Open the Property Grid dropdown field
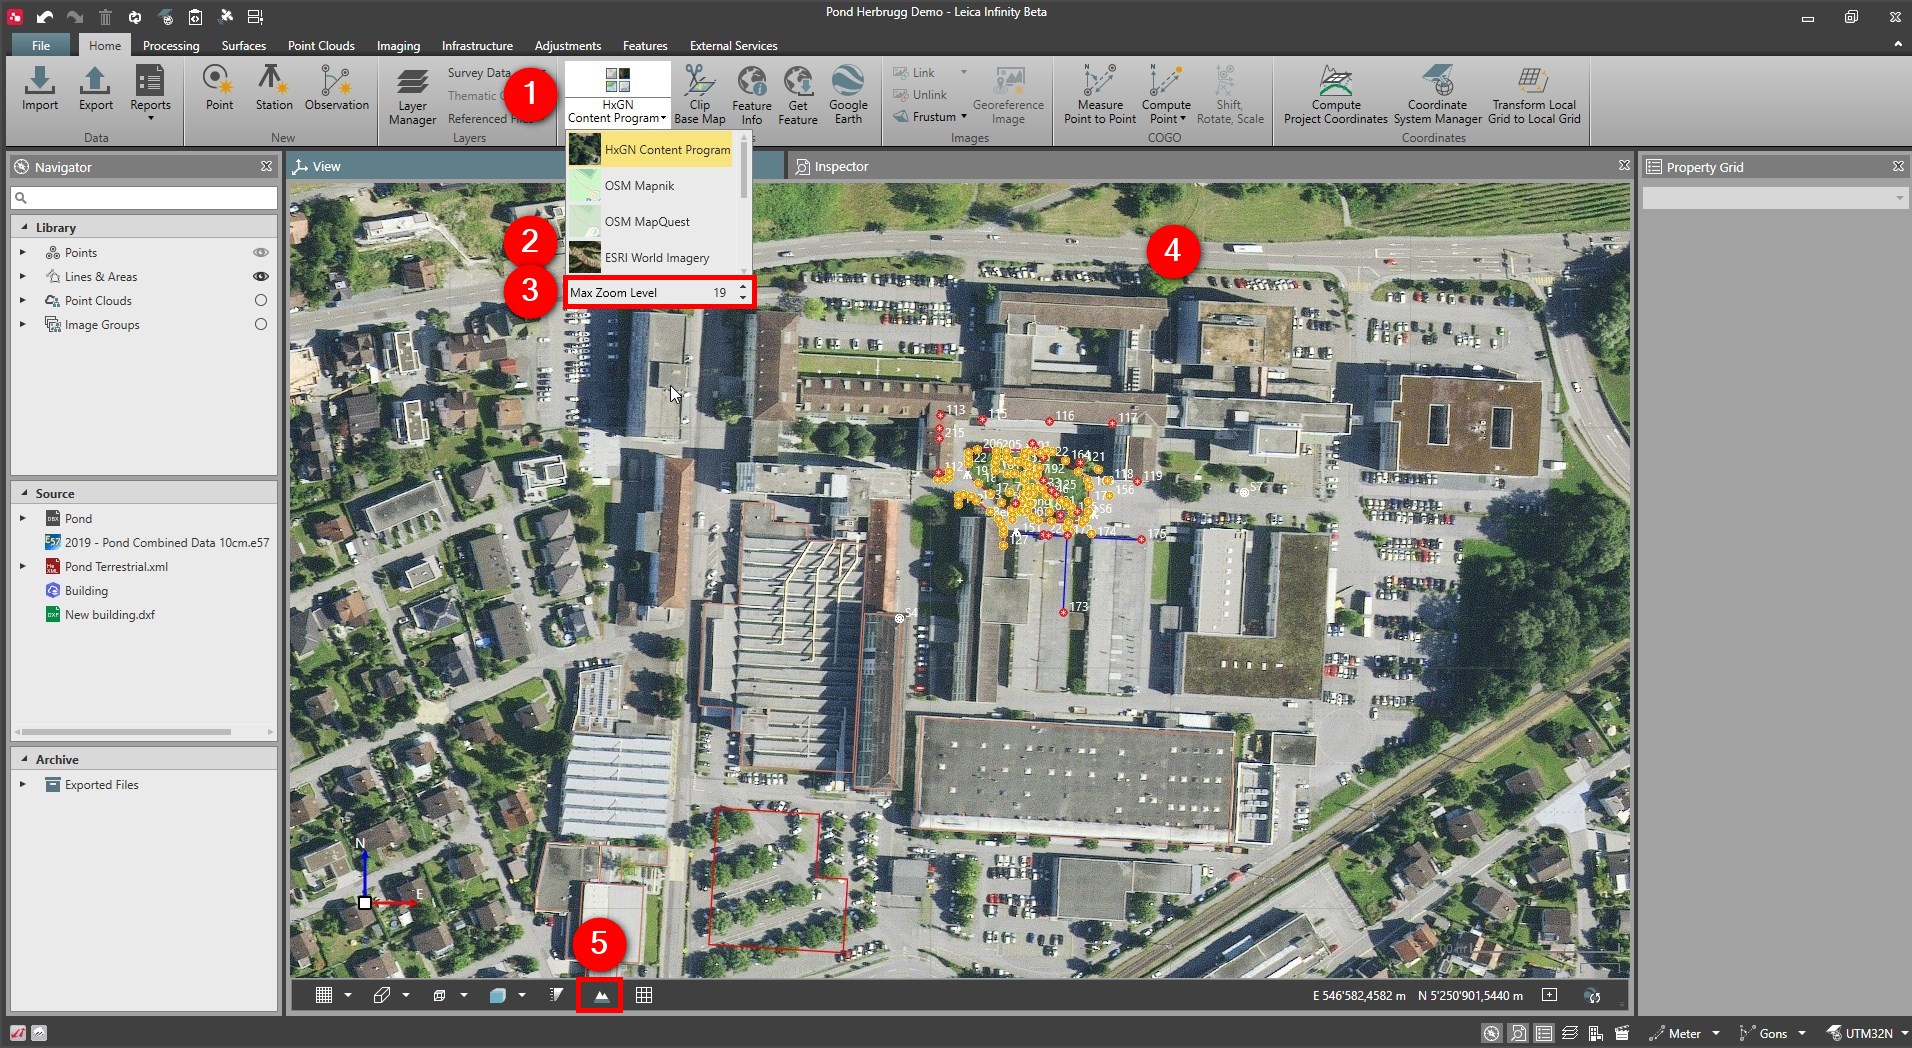 1774,199
